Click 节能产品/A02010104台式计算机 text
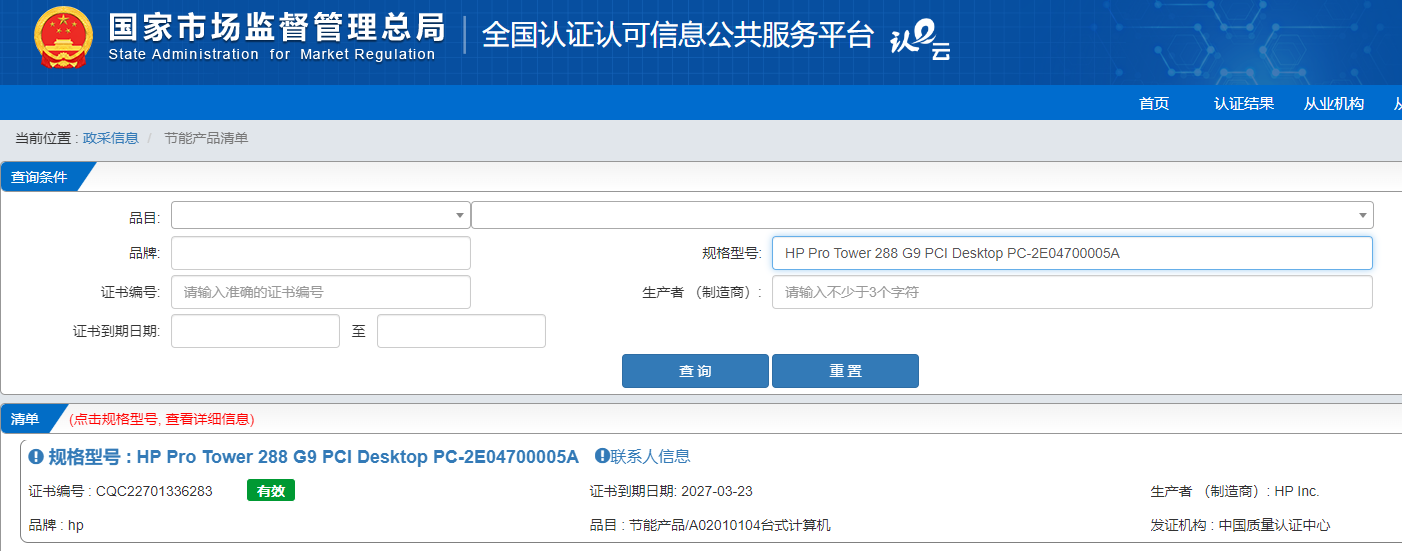The height and width of the screenshot is (551, 1402). click(729, 525)
